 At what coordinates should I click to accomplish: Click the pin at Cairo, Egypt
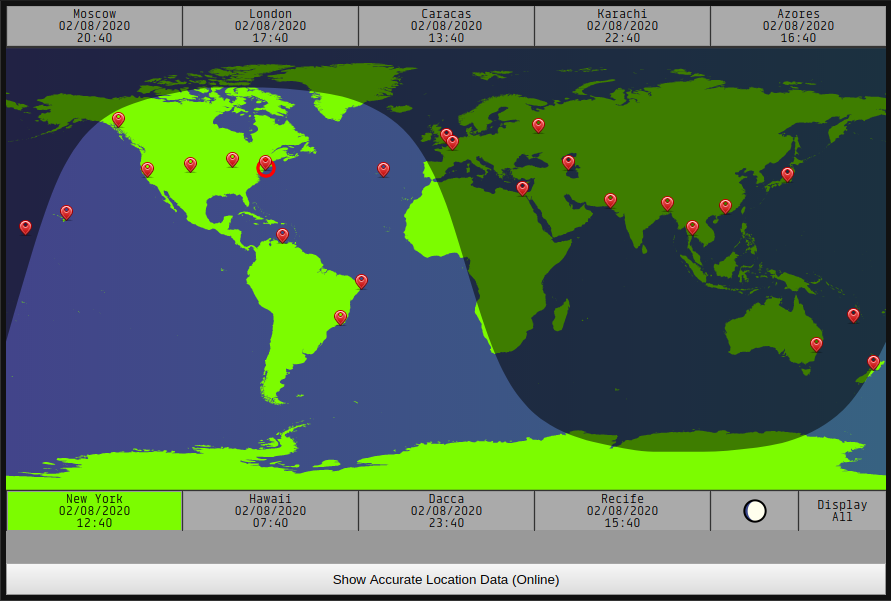(522, 187)
